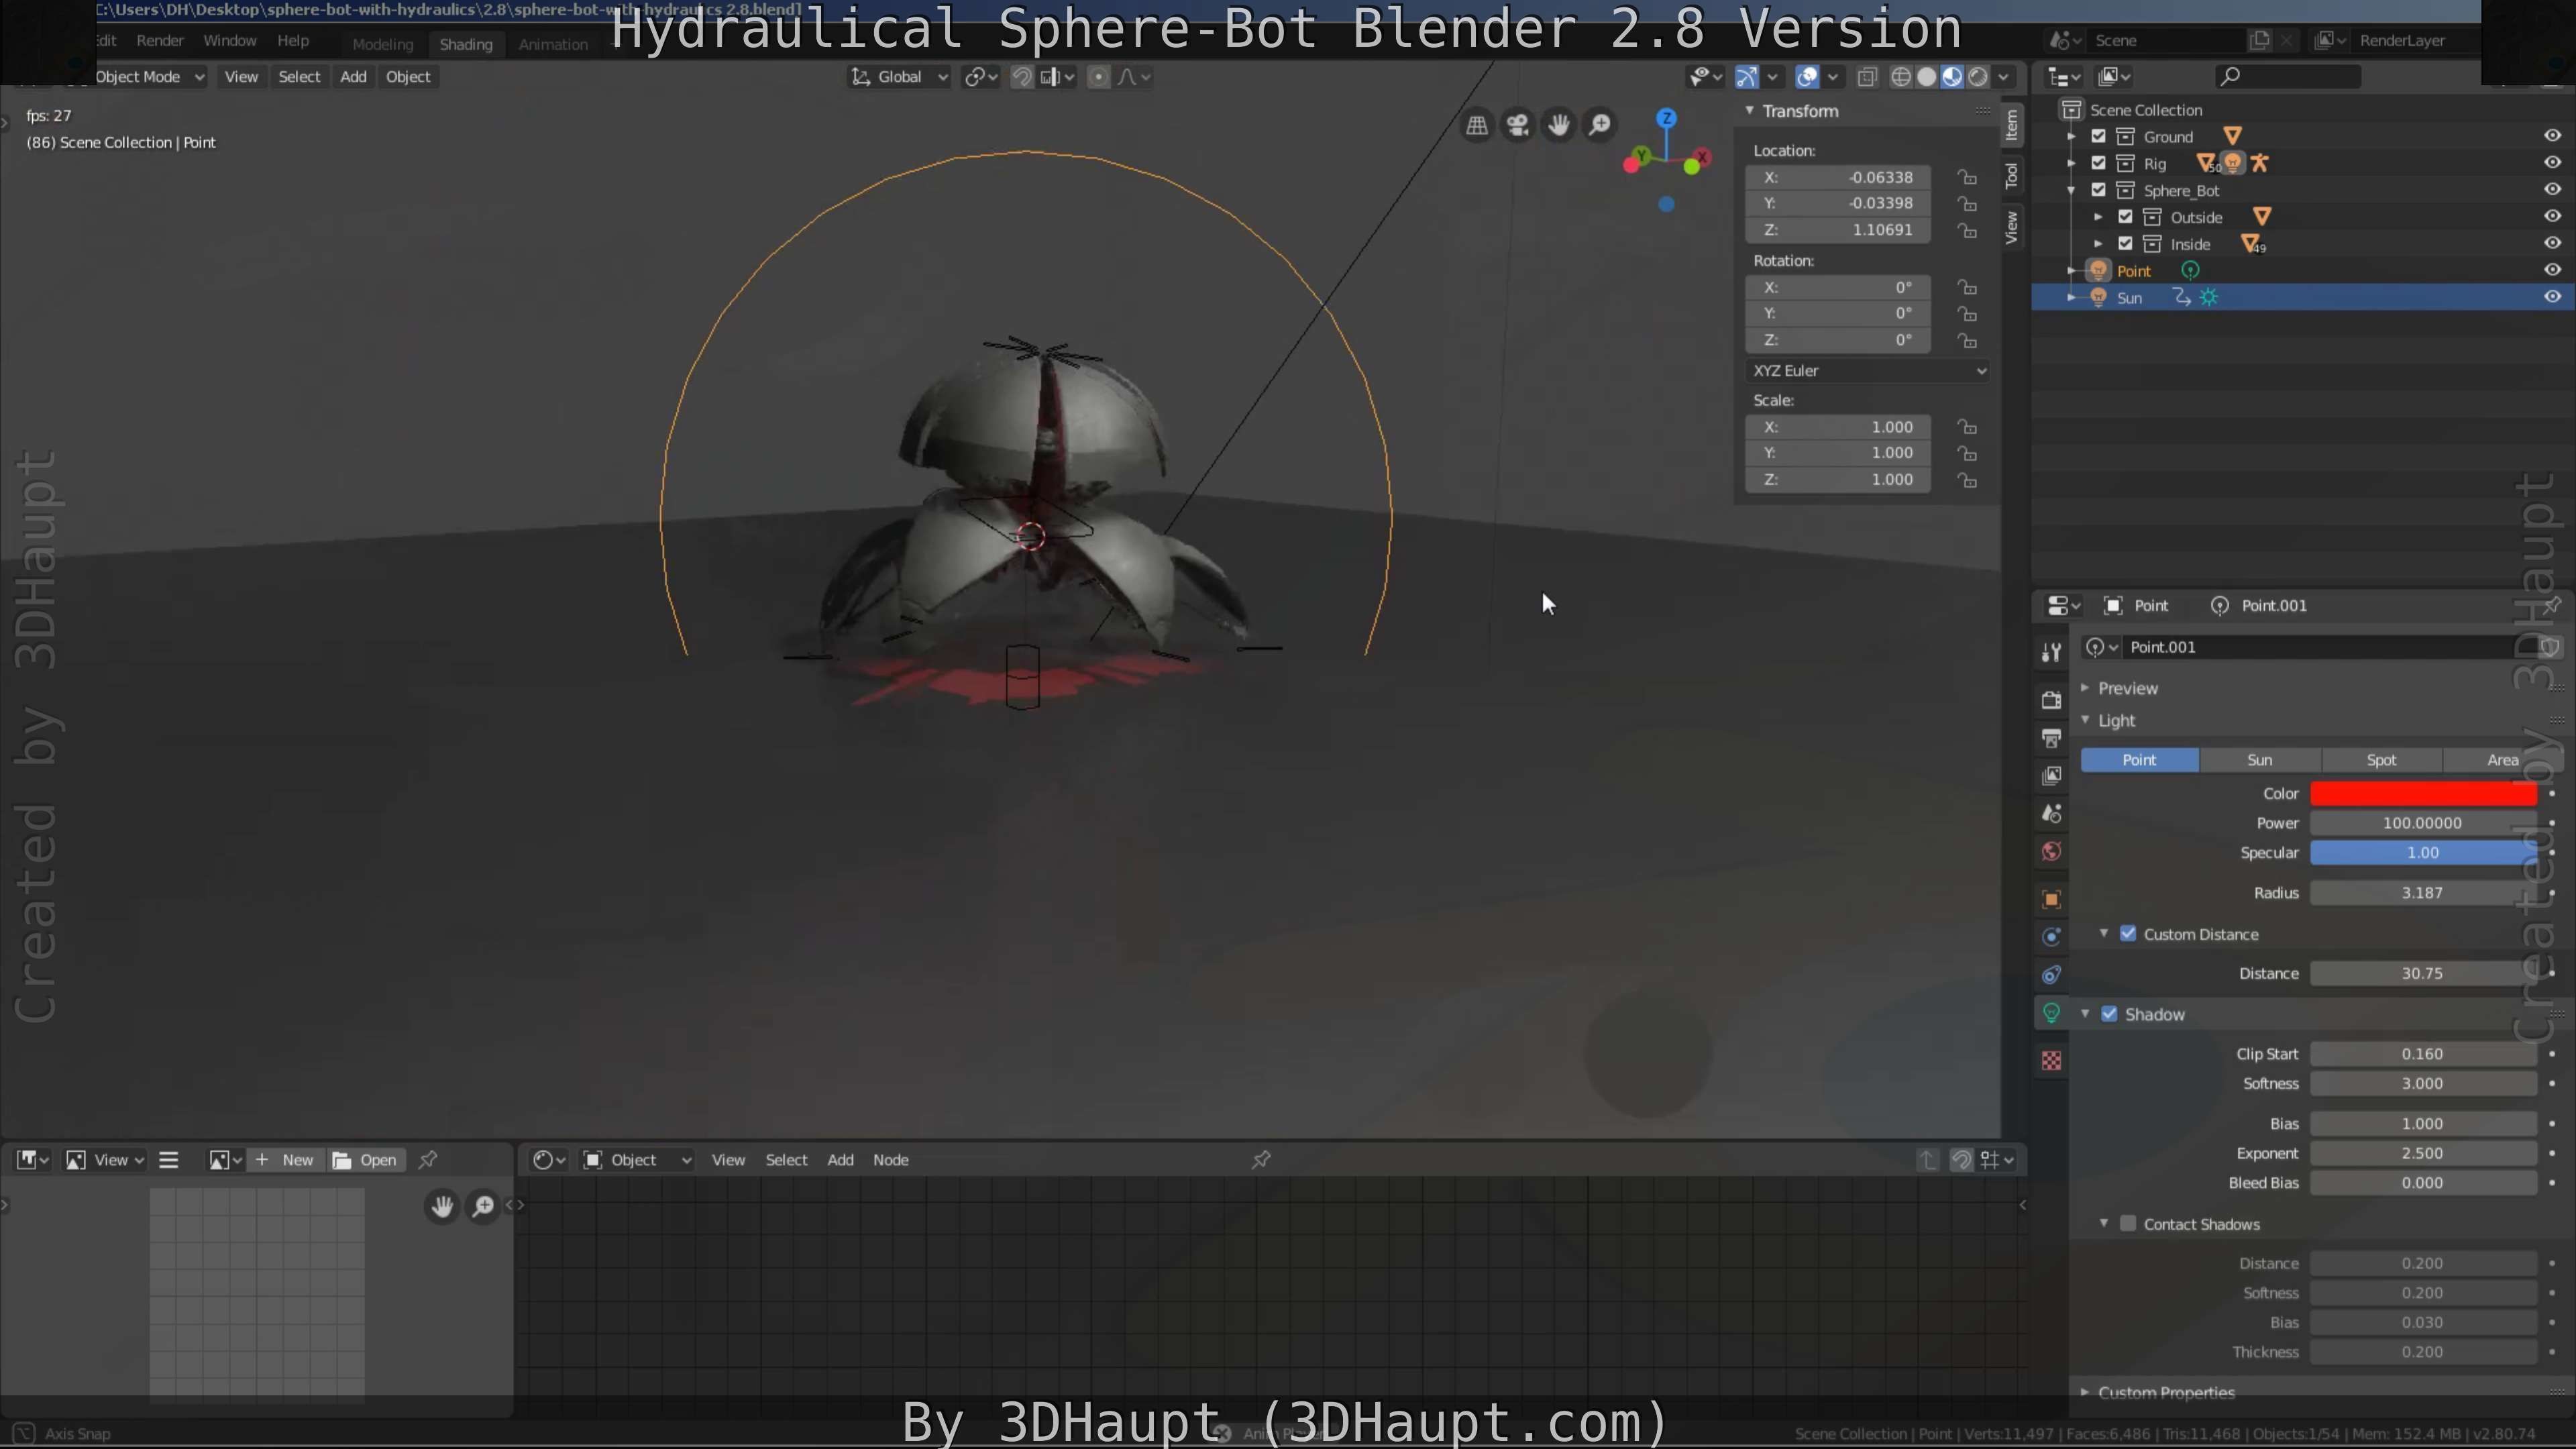Hide the Ground collection with eye icon
This screenshot has width=2576, height=1449.
click(x=2552, y=136)
